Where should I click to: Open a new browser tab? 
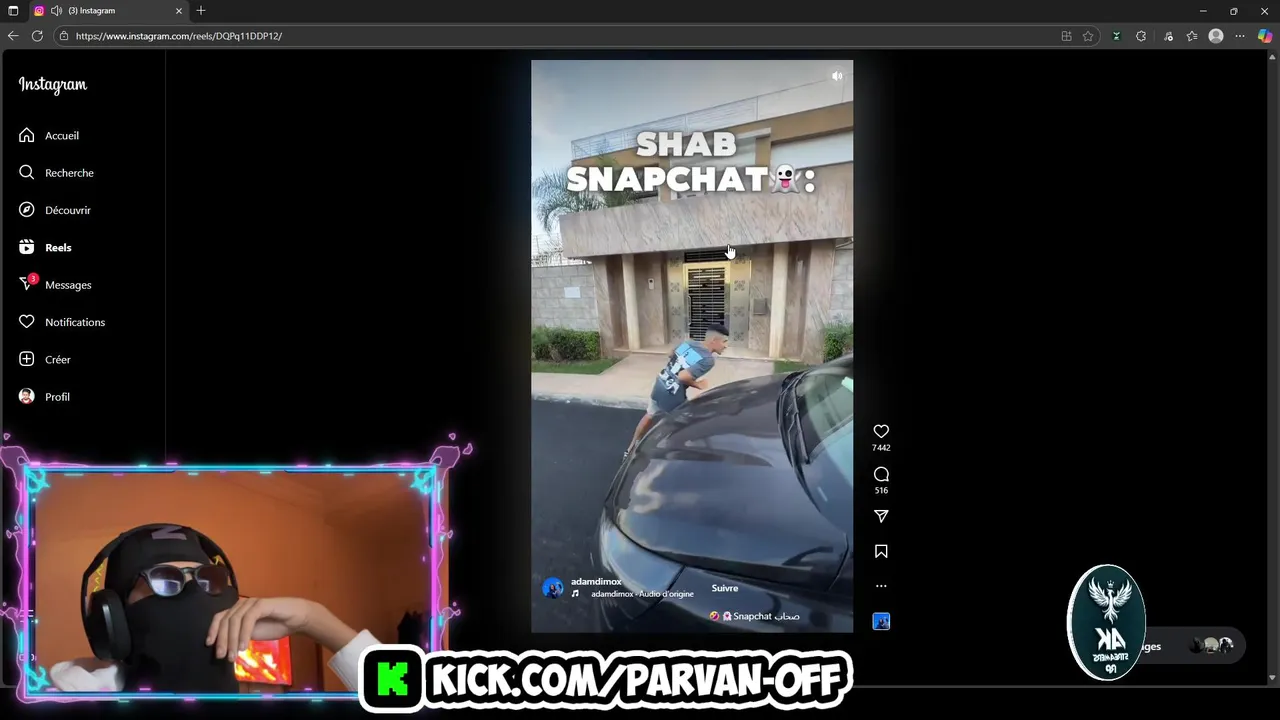point(201,11)
